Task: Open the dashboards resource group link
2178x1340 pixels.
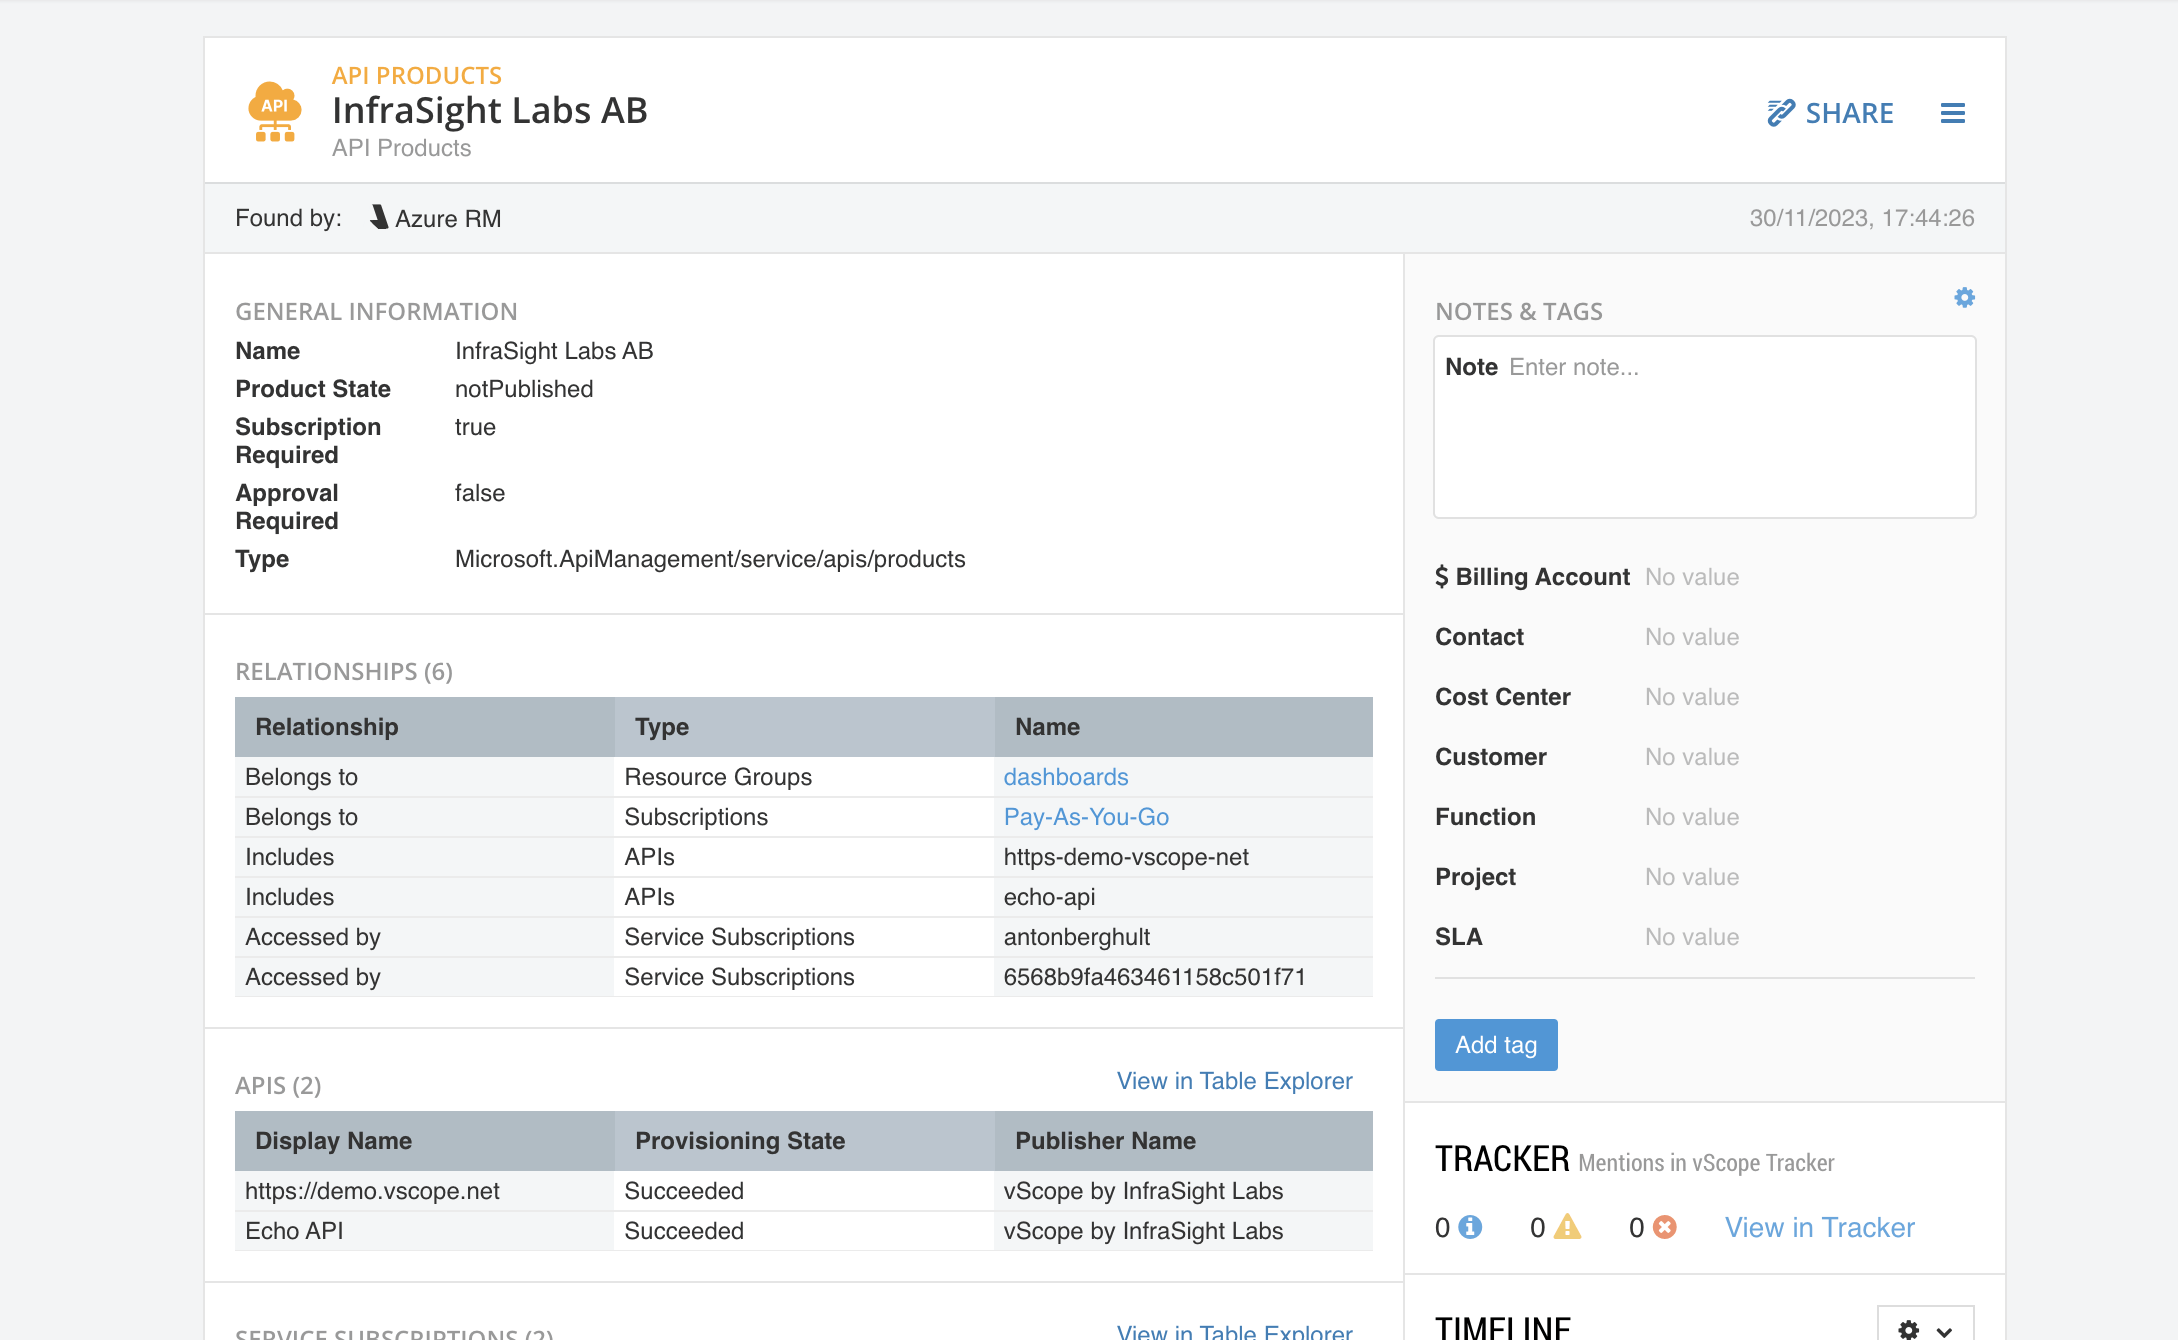Action: [1066, 777]
